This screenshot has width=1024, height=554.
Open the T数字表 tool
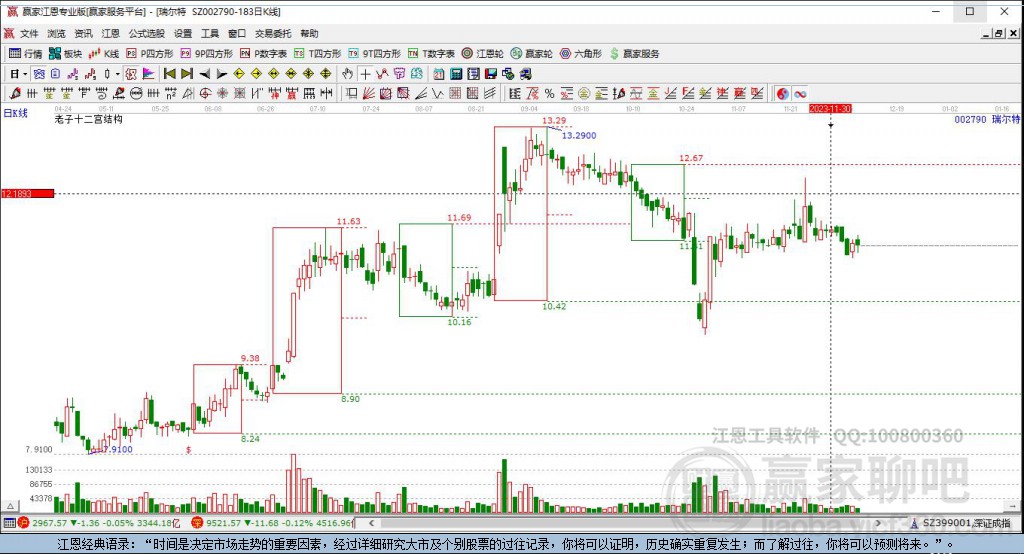pyautogui.click(x=431, y=54)
